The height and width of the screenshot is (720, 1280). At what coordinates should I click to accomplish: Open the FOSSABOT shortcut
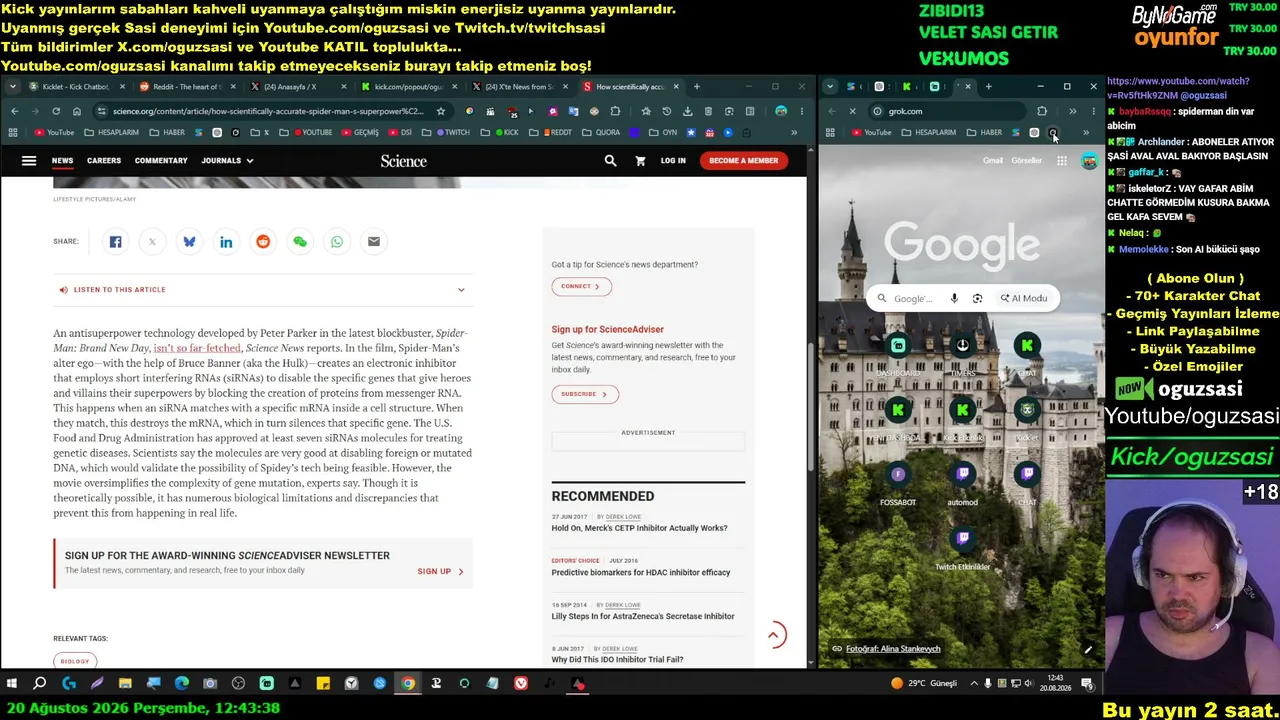click(898, 481)
